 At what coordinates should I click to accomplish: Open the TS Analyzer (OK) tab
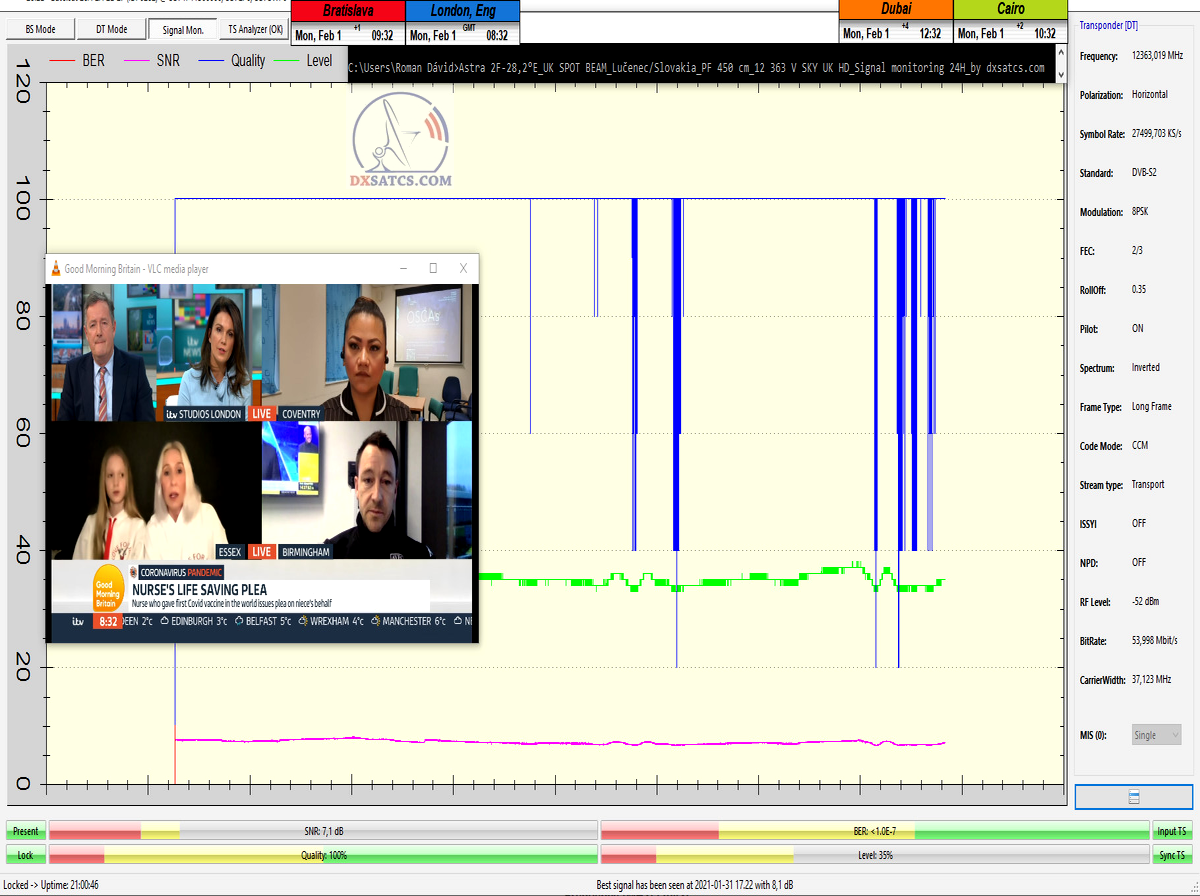pyautogui.click(x=255, y=30)
